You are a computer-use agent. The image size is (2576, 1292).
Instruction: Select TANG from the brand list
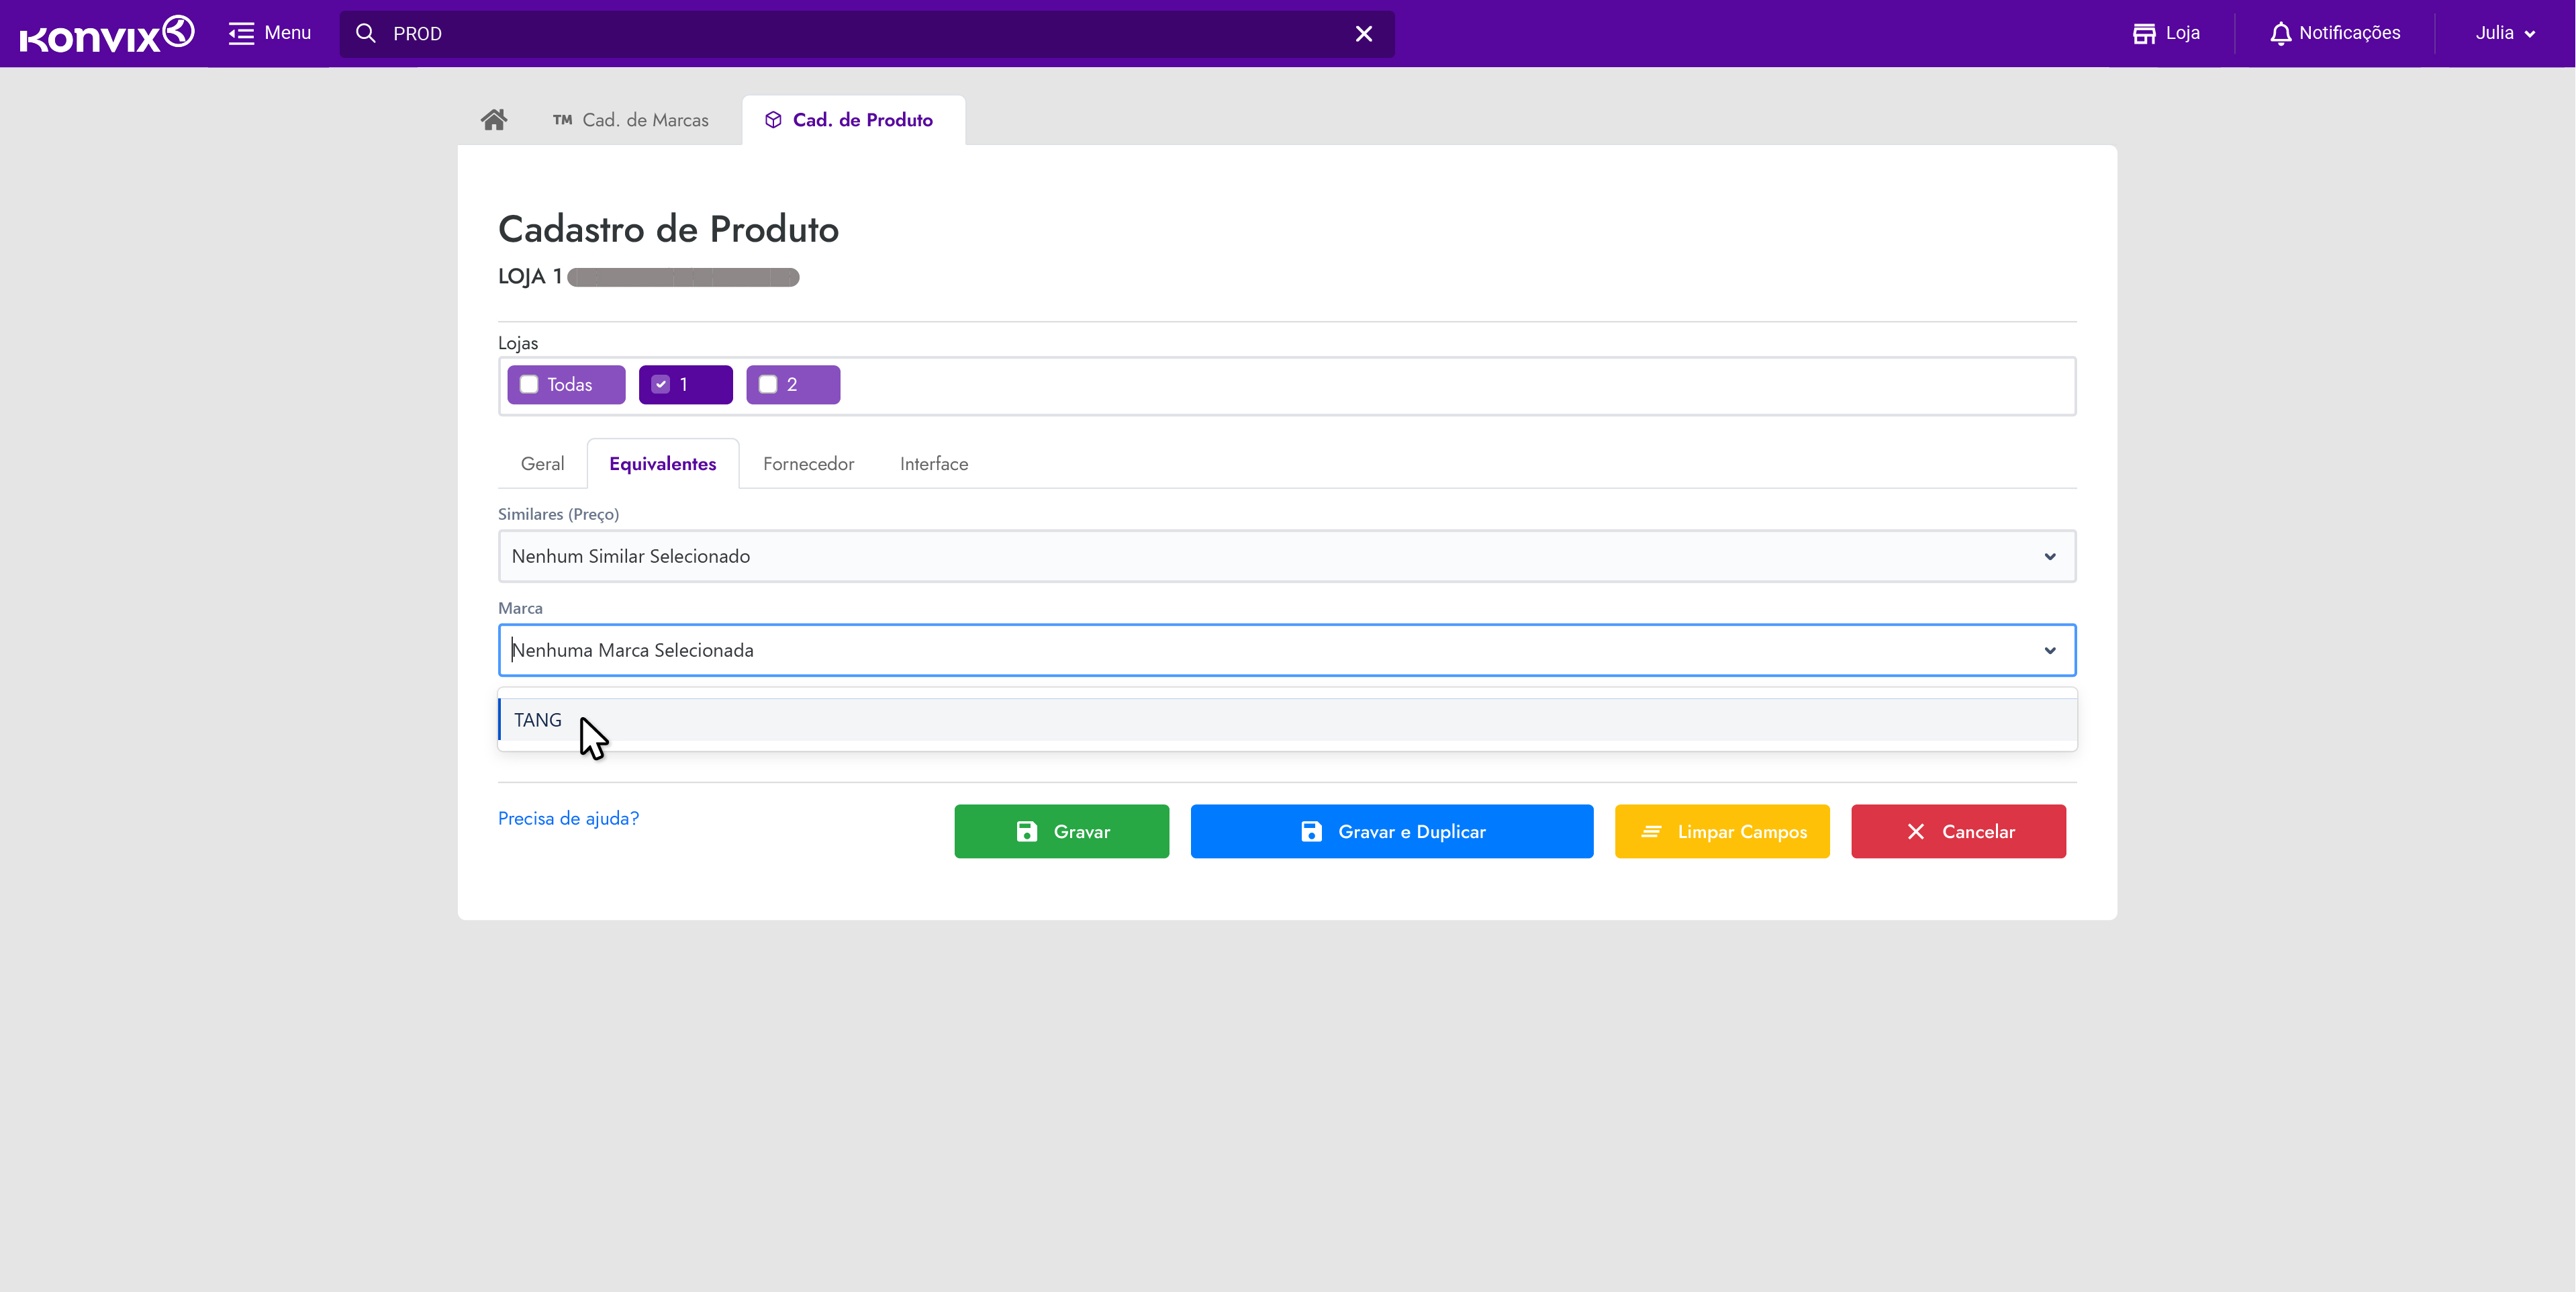(538, 721)
